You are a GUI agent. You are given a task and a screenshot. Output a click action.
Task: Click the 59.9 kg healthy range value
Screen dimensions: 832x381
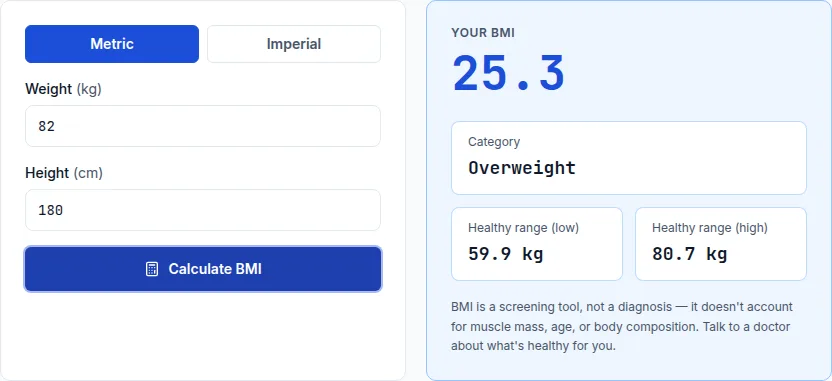pyautogui.click(x=506, y=254)
